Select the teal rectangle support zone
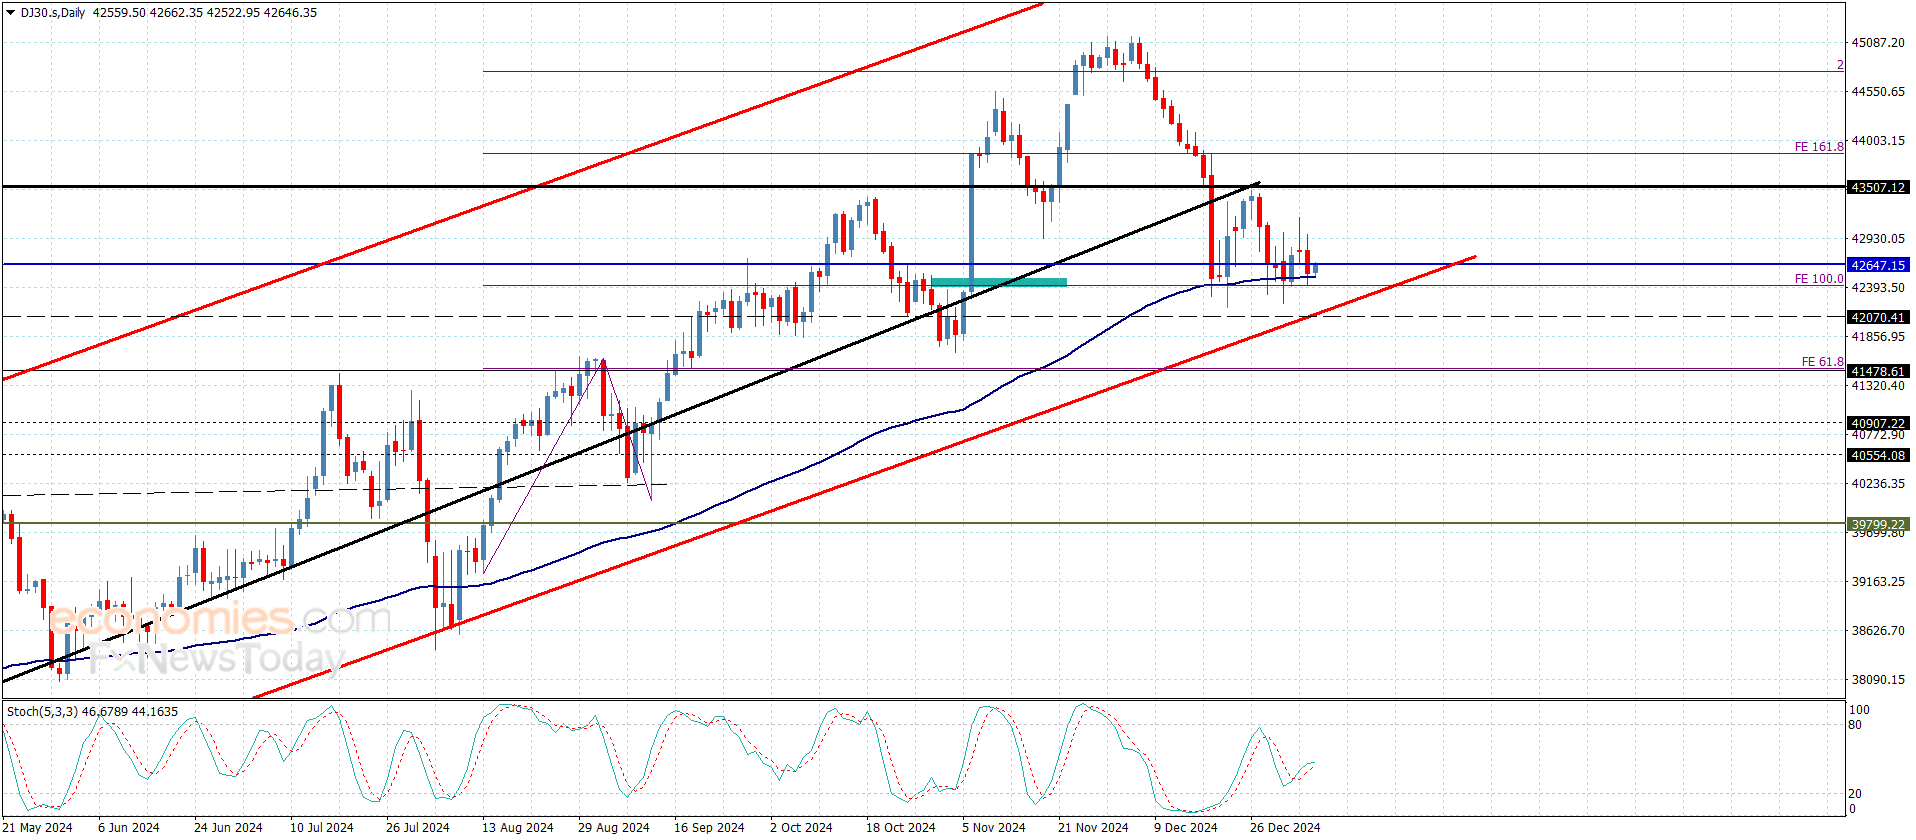 [999, 282]
